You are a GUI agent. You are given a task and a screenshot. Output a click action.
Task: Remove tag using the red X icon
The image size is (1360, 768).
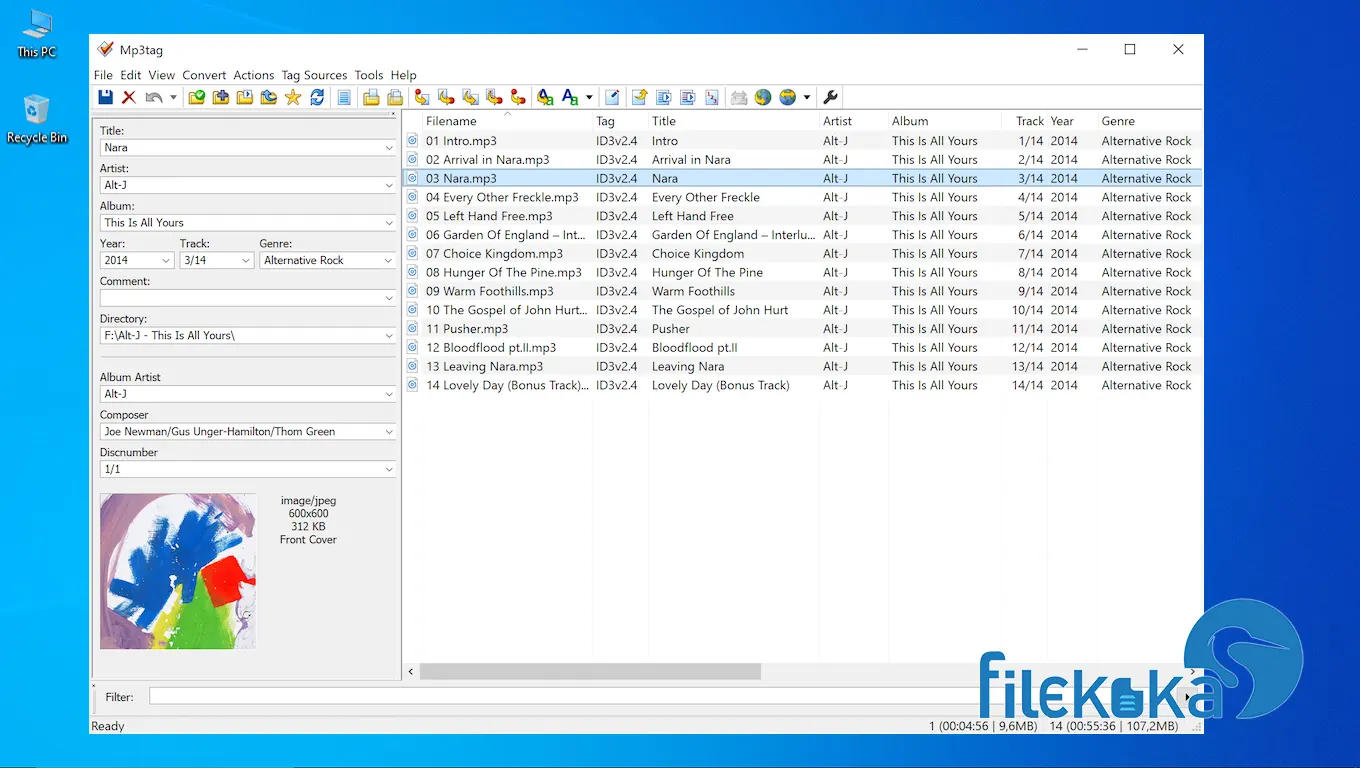129,97
